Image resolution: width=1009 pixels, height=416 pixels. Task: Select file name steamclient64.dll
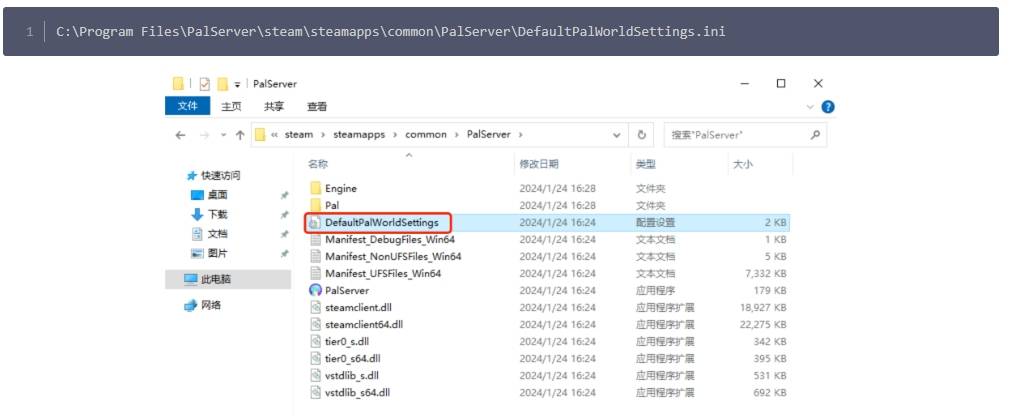point(364,324)
